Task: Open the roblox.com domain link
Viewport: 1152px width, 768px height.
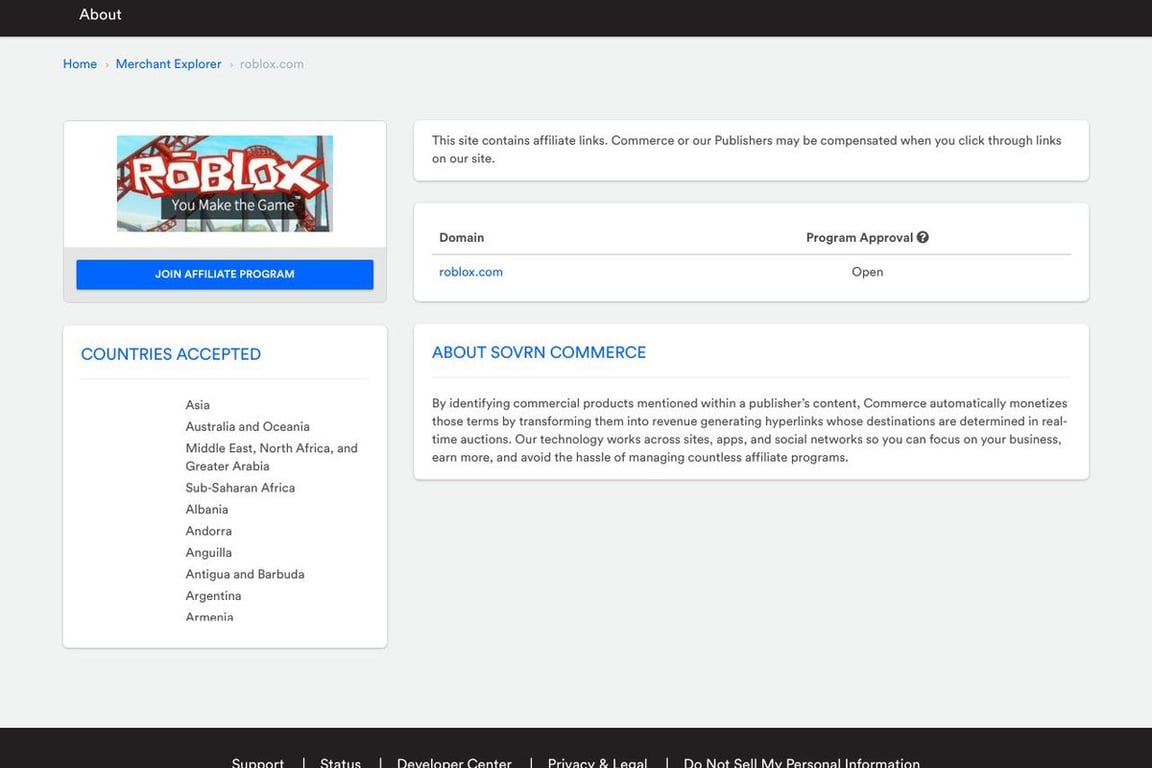Action: point(470,271)
